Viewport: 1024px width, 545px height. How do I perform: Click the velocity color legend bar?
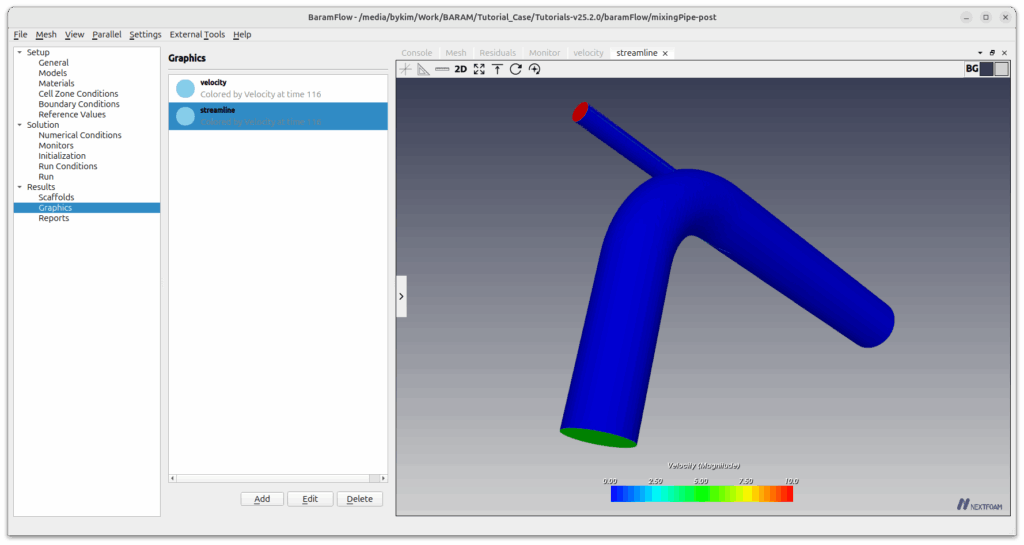coord(702,494)
